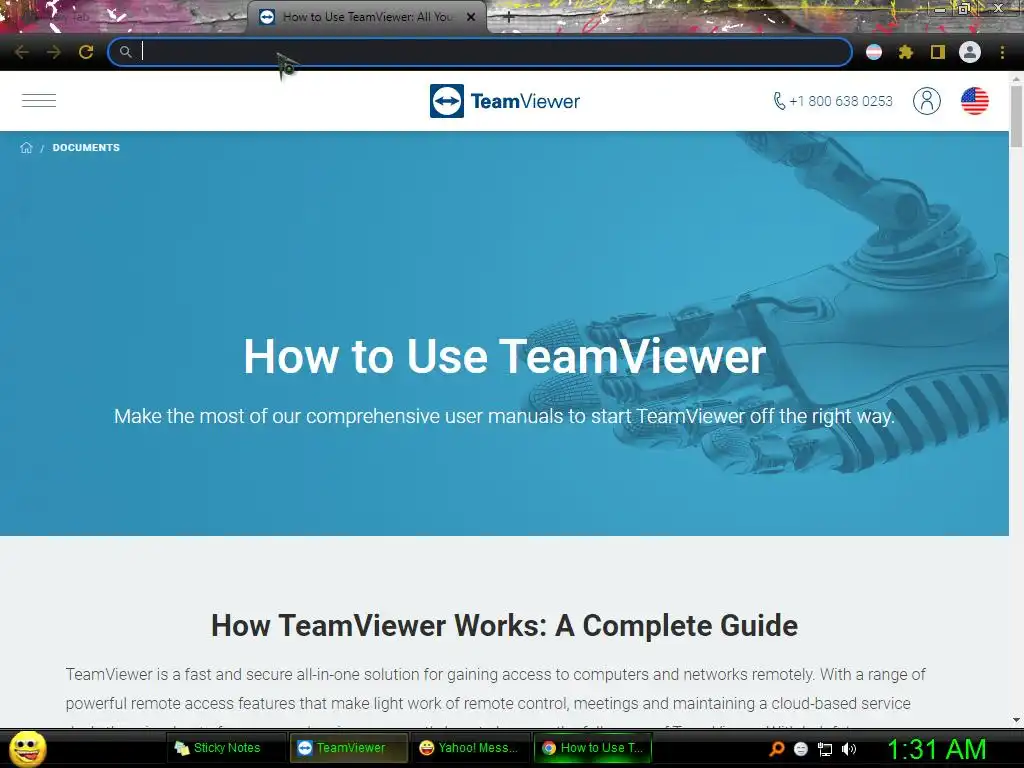
Task: Switch to the first New Tab tab
Action: point(124,17)
